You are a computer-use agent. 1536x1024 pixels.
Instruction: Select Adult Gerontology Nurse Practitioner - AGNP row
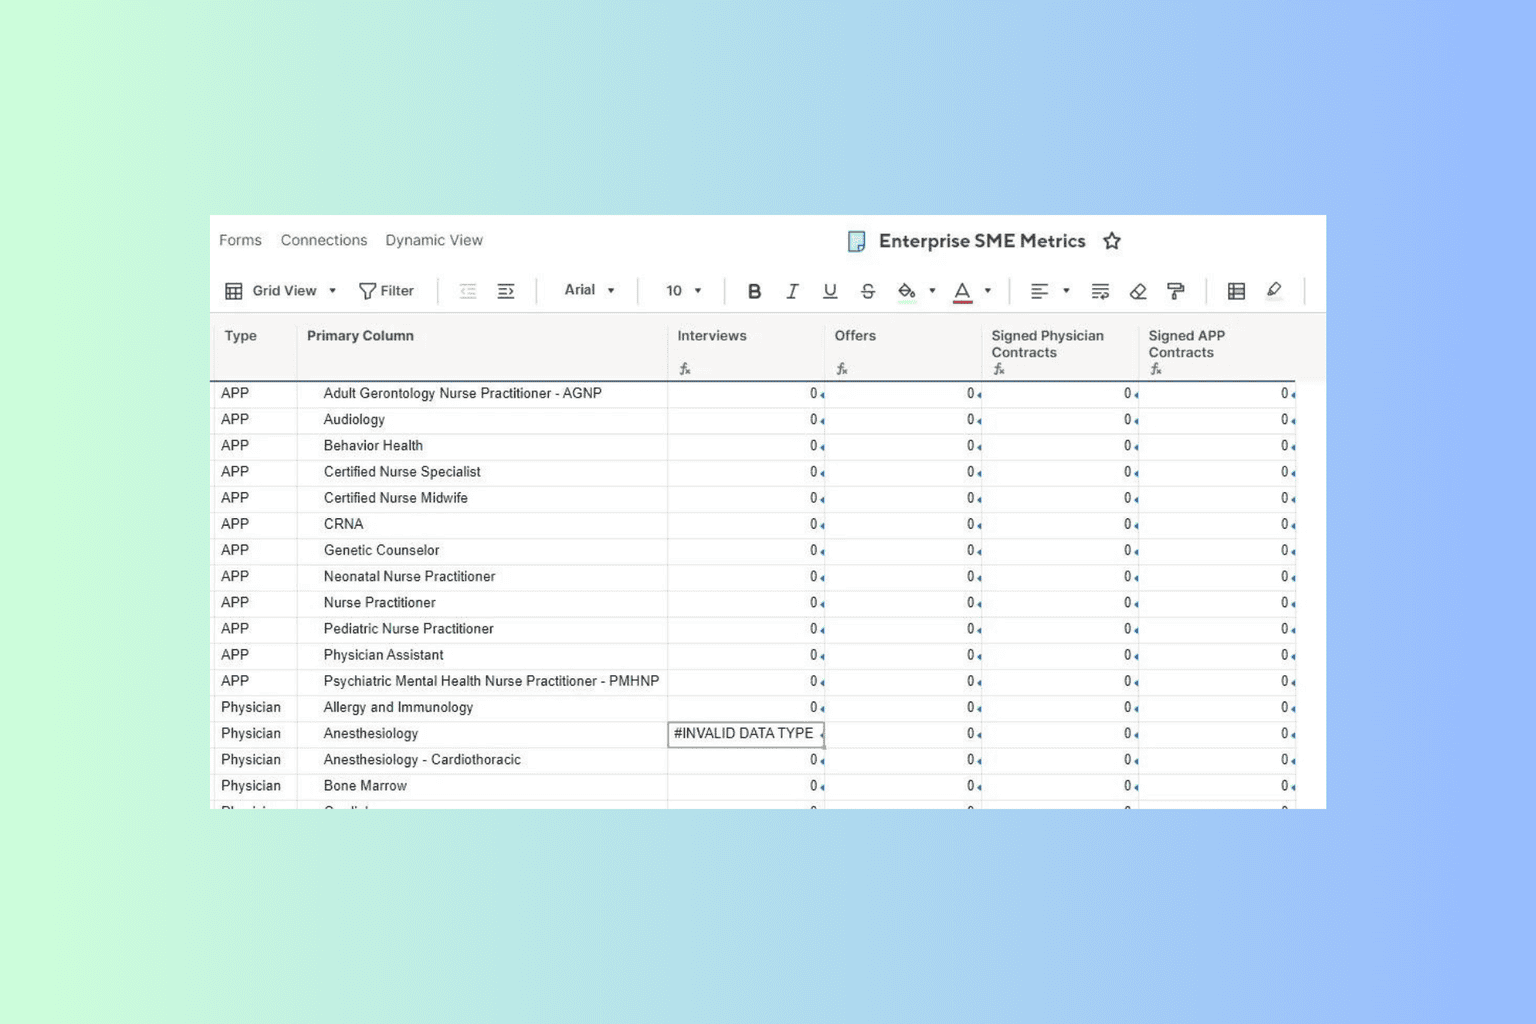[482, 394]
